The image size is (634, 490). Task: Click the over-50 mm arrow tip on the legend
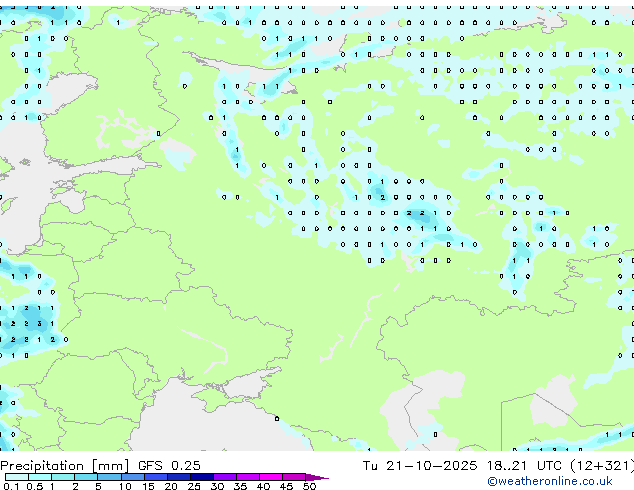click(x=318, y=477)
